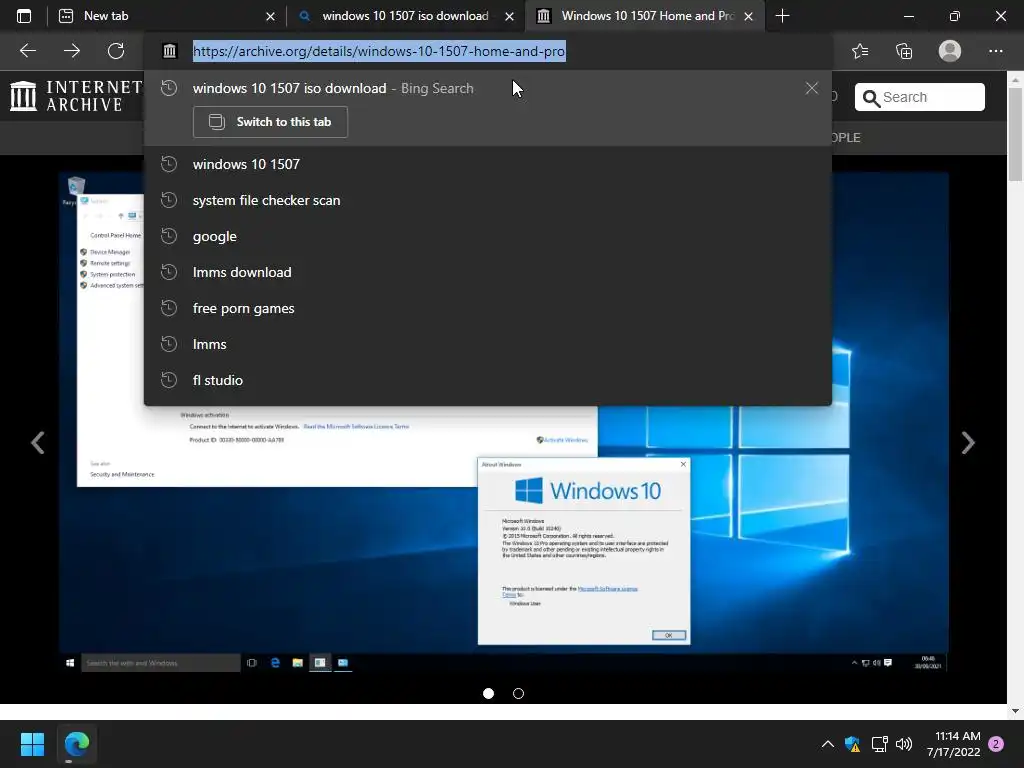Open the volume speaker tray icon
1024x768 pixels.
click(904, 744)
